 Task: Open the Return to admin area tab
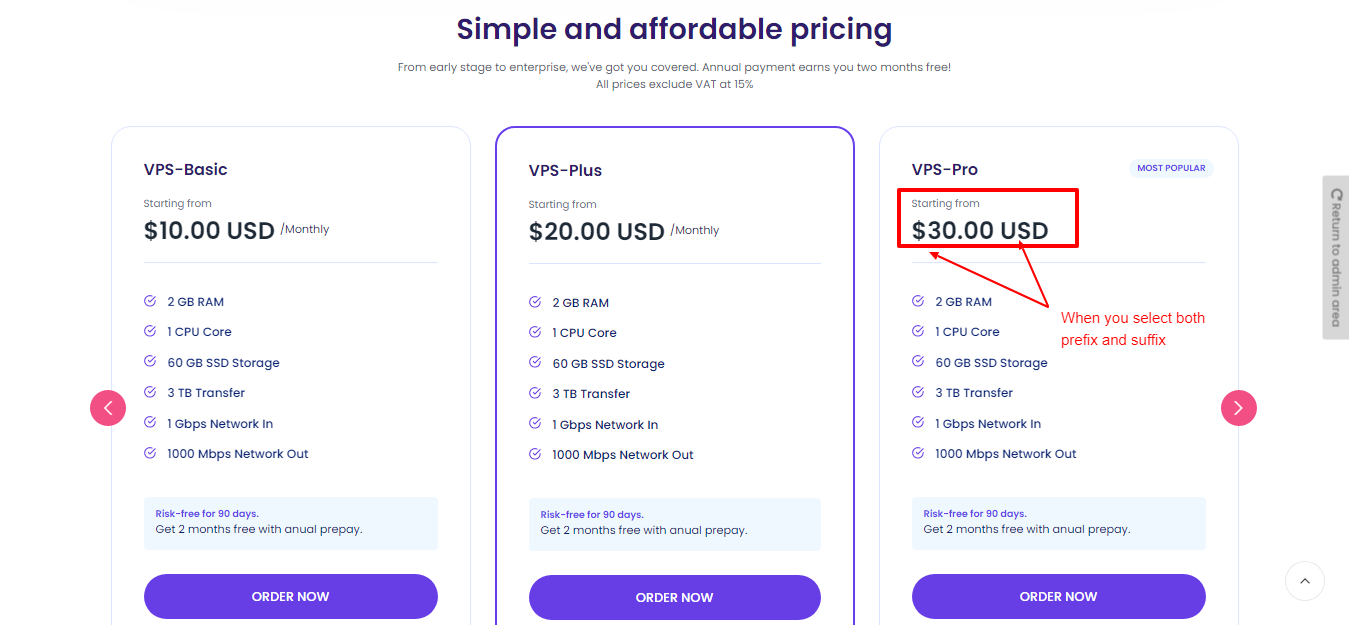tap(1335, 257)
